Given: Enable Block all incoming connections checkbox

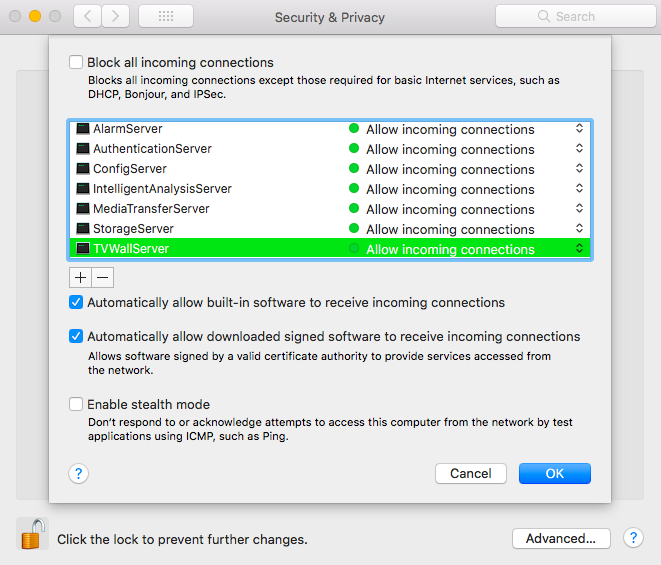Looking at the screenshot, I should pyautogui.click(x=76, y=62).
